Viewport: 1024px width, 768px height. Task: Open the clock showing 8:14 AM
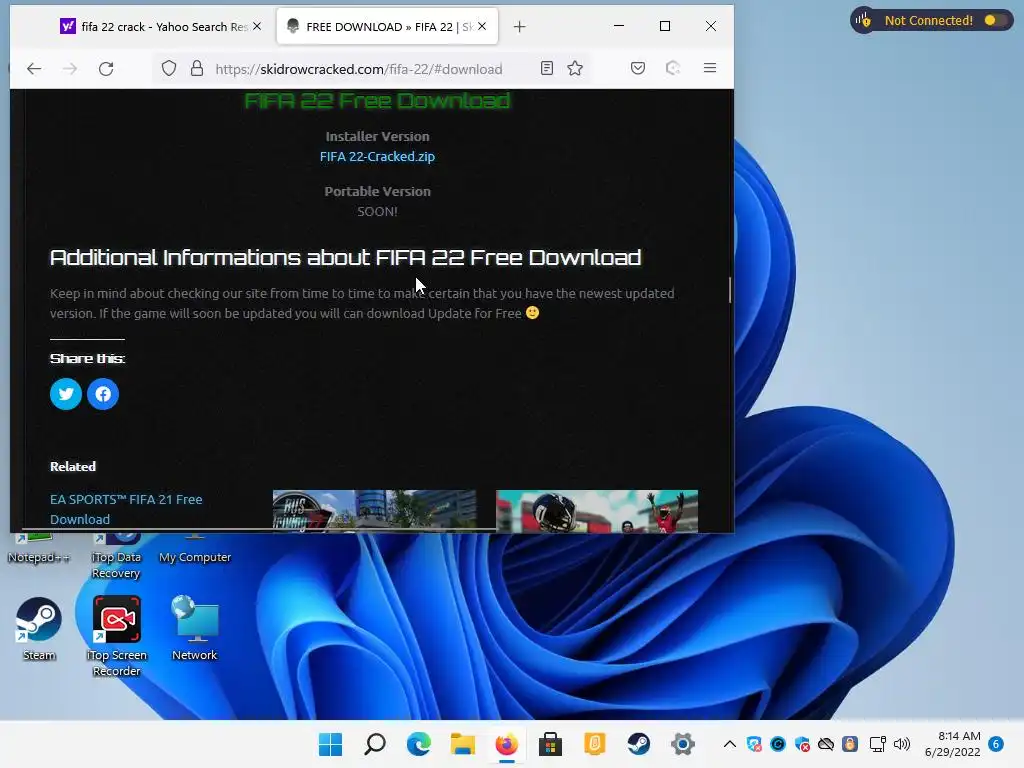tap(953, 744)
